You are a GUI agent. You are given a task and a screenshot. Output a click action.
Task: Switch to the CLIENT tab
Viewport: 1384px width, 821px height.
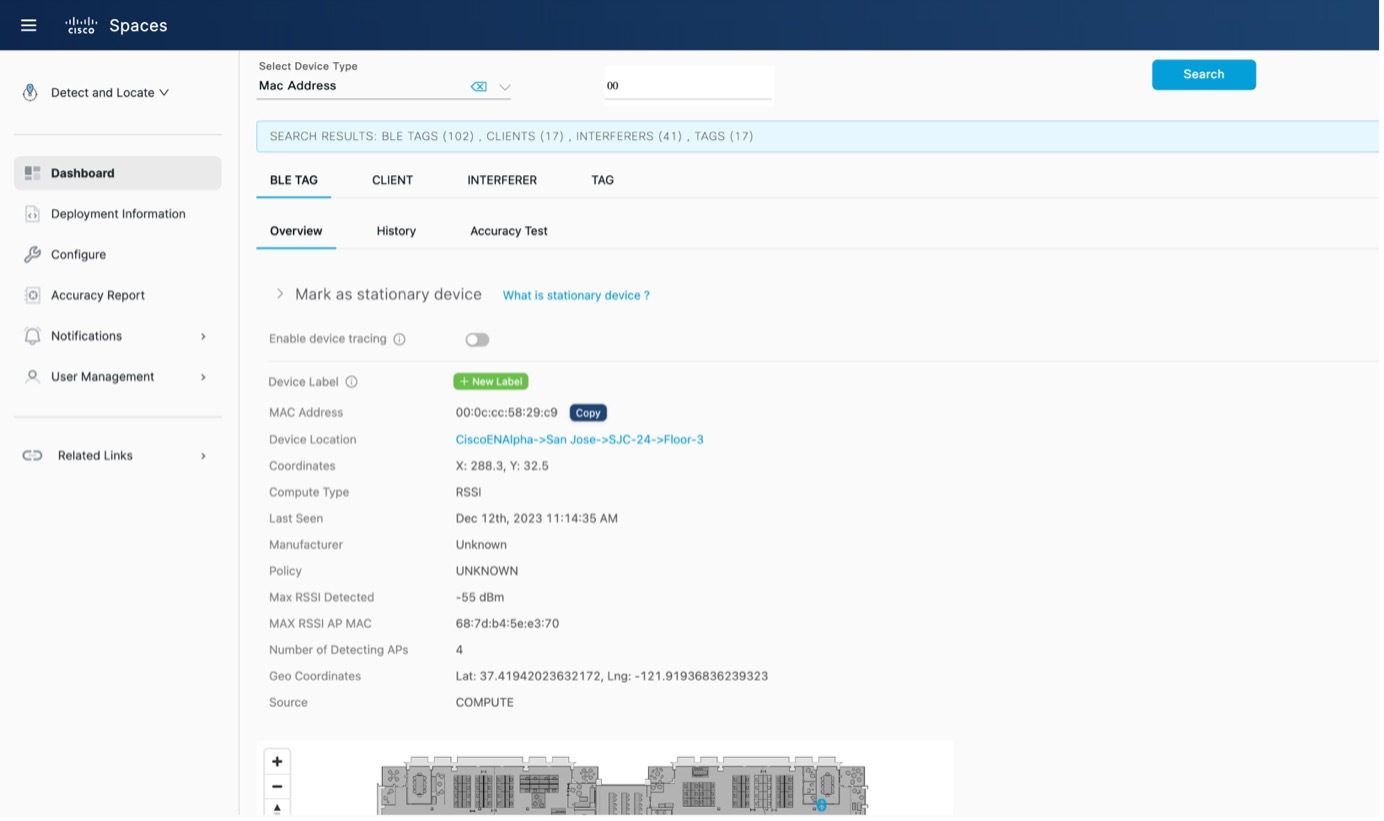pos(393,181)
